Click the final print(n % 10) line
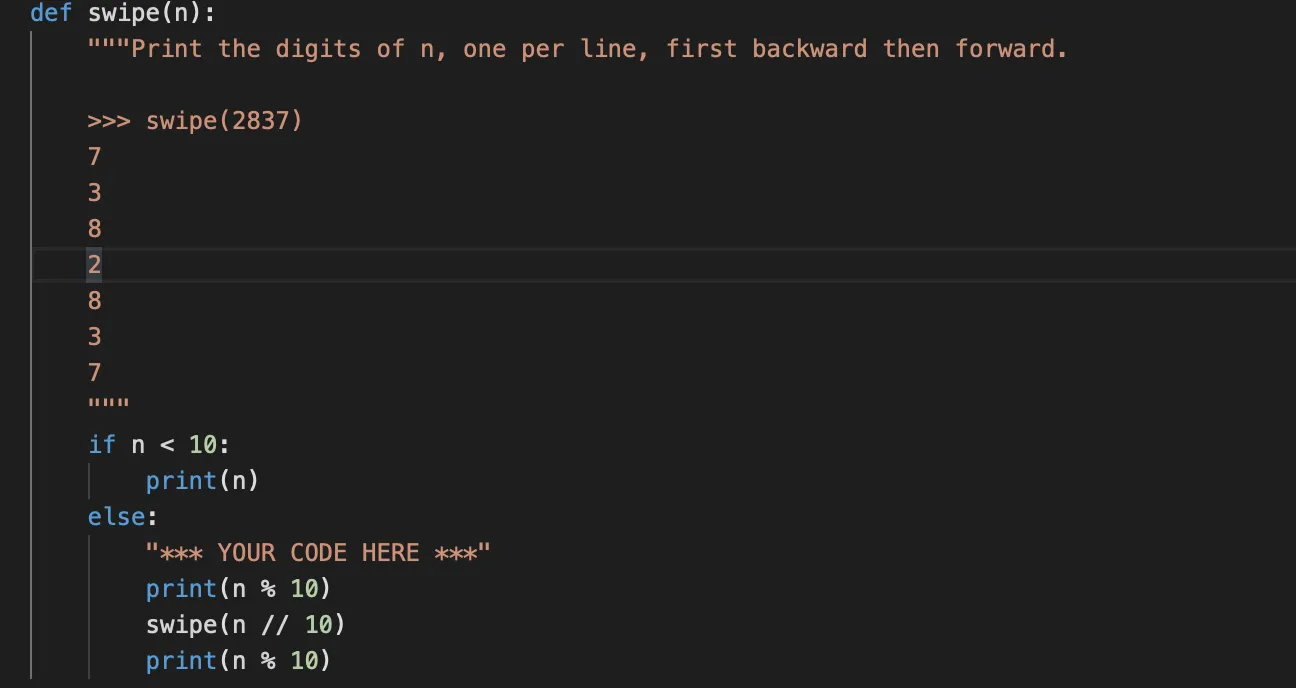Screen dimensions: 1296x688 (238, 661)
